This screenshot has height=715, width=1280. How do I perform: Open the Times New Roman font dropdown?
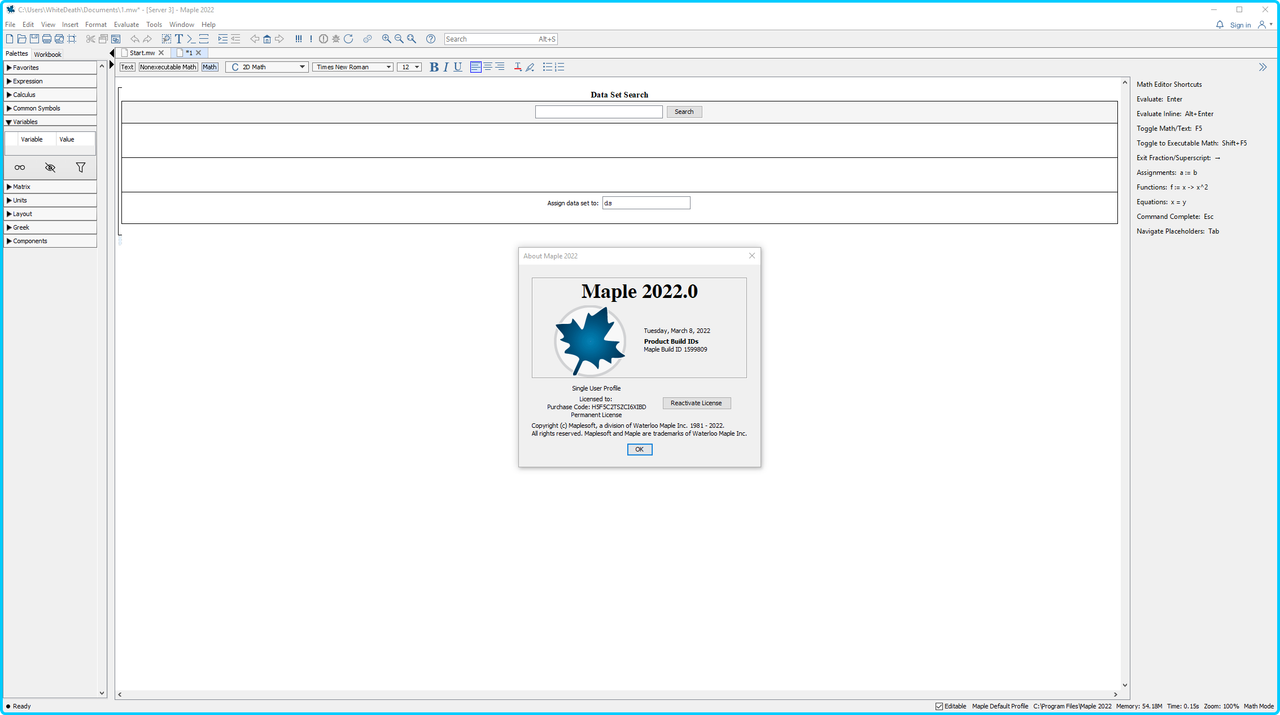[x=353, y=67]
